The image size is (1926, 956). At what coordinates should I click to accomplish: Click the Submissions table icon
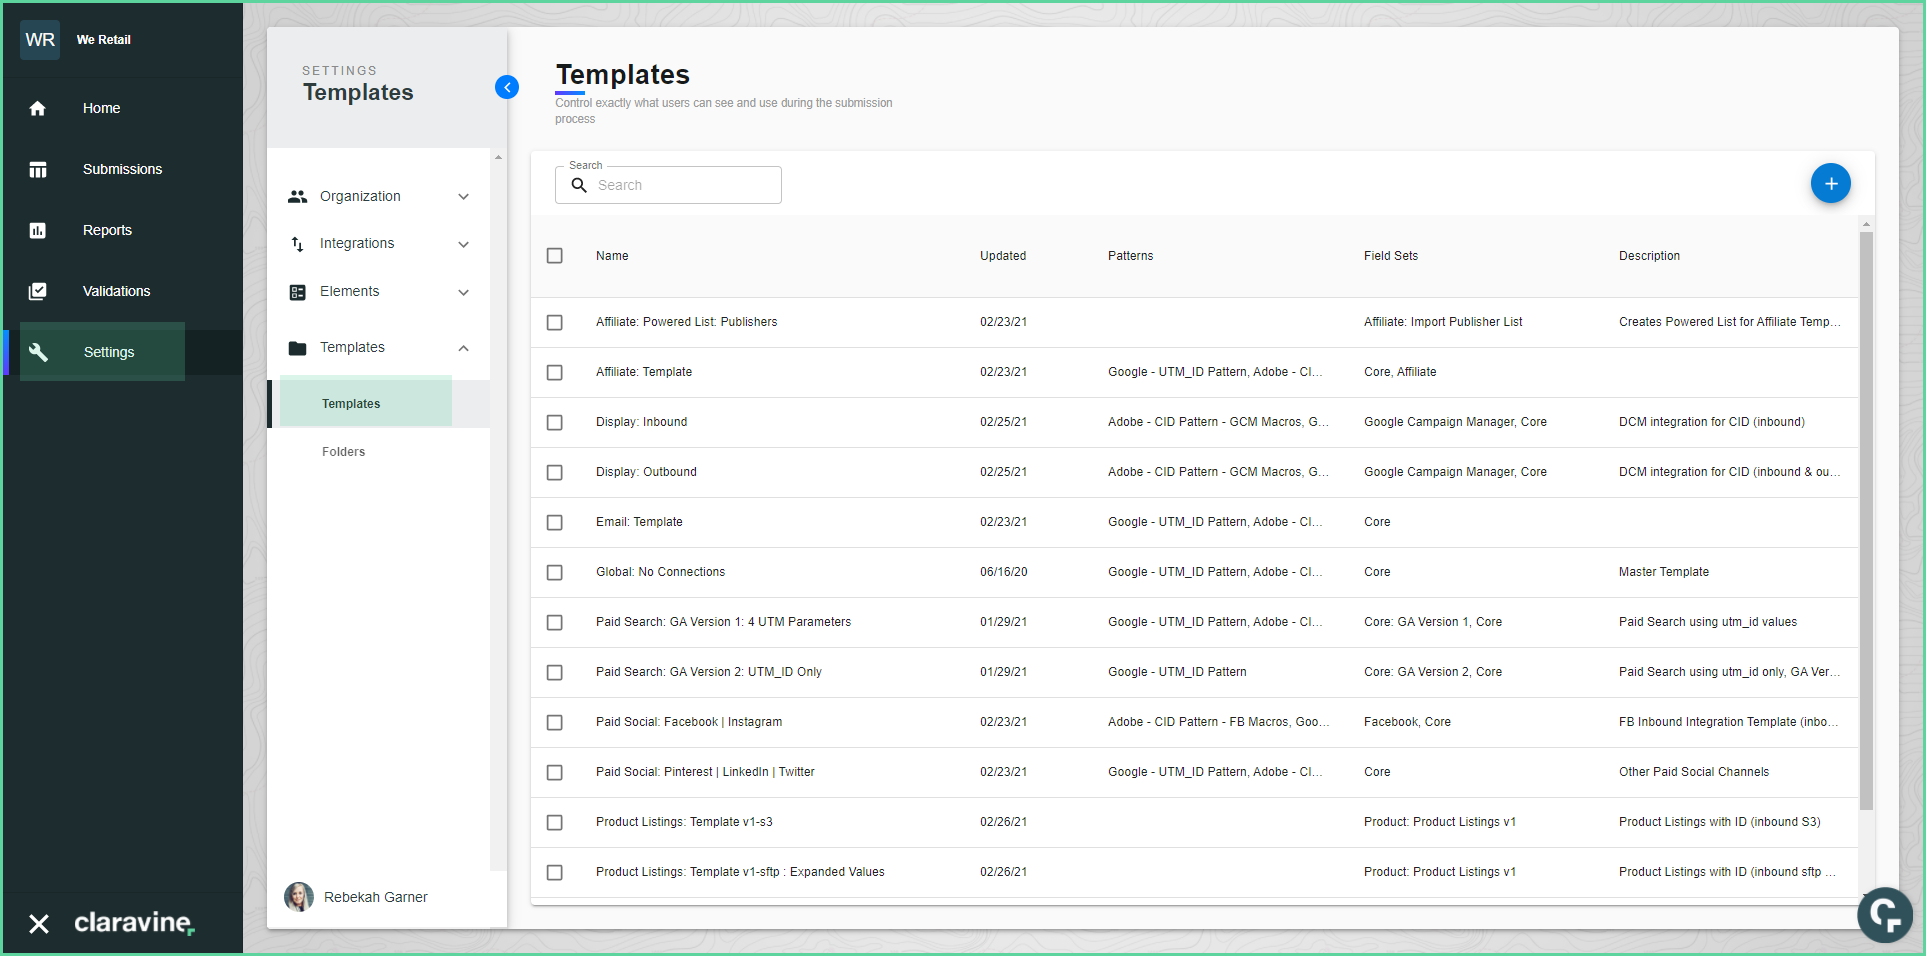pos(38,169)
